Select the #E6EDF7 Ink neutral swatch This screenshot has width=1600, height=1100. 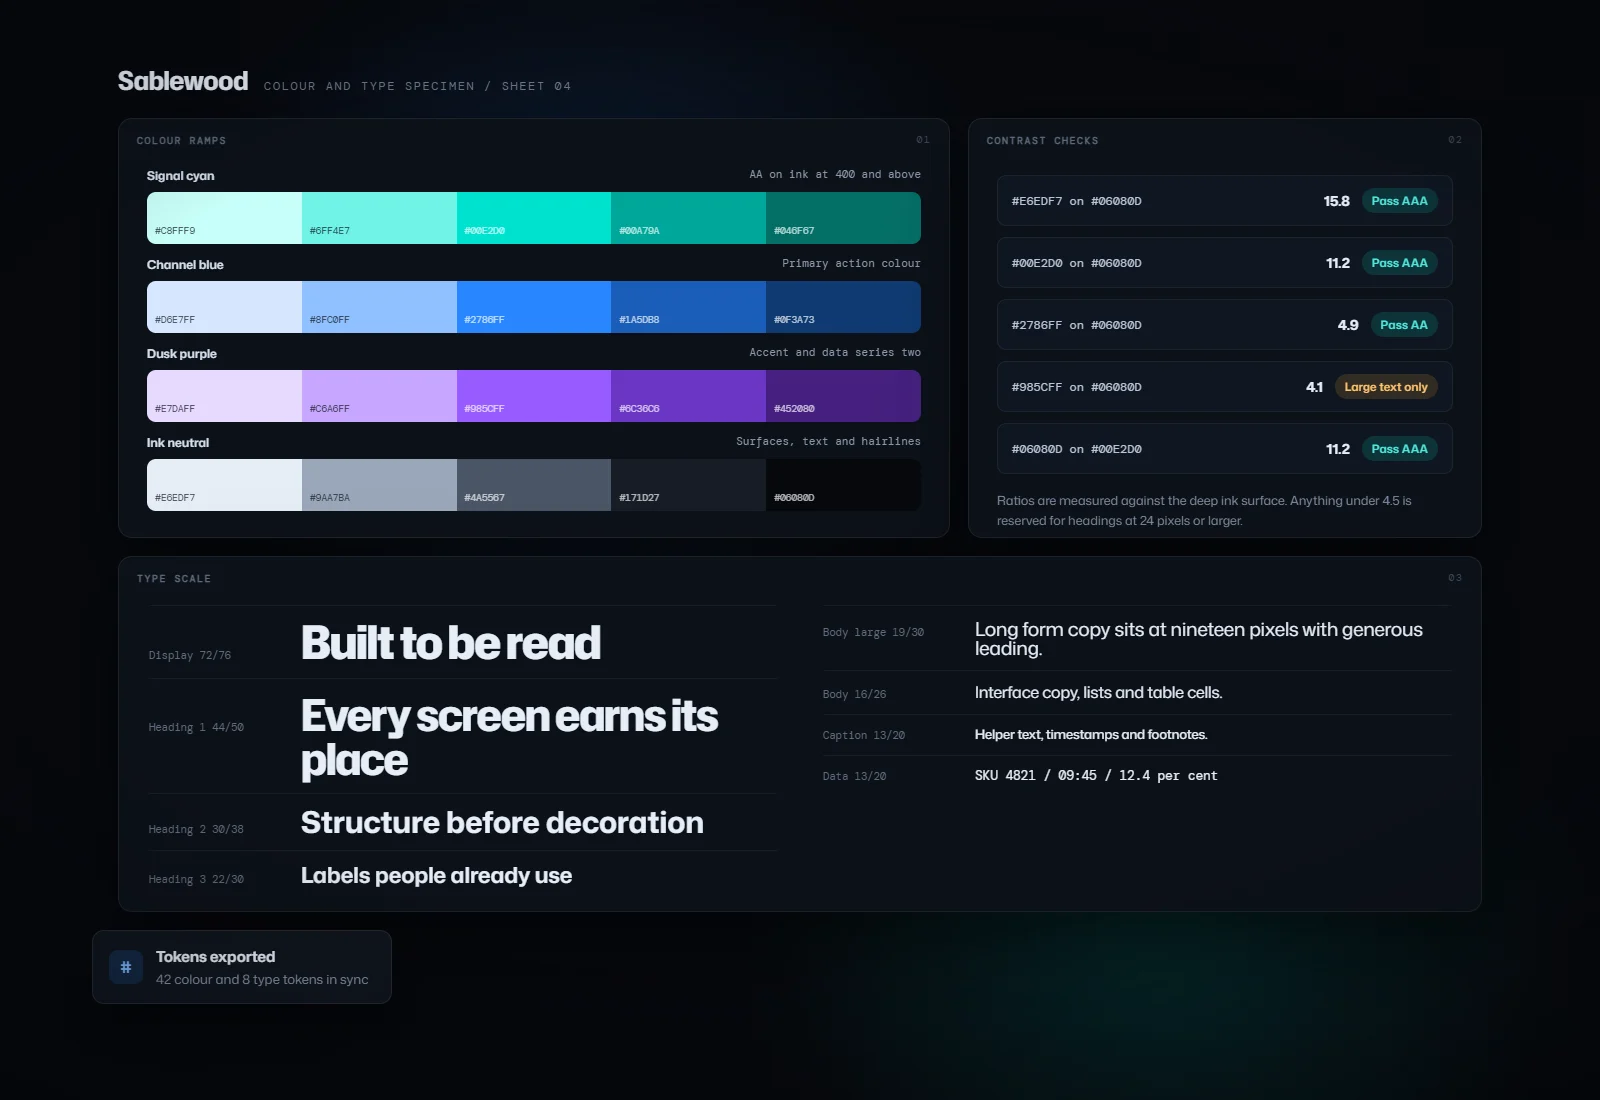pyautogui.click(x=224, y=485)
